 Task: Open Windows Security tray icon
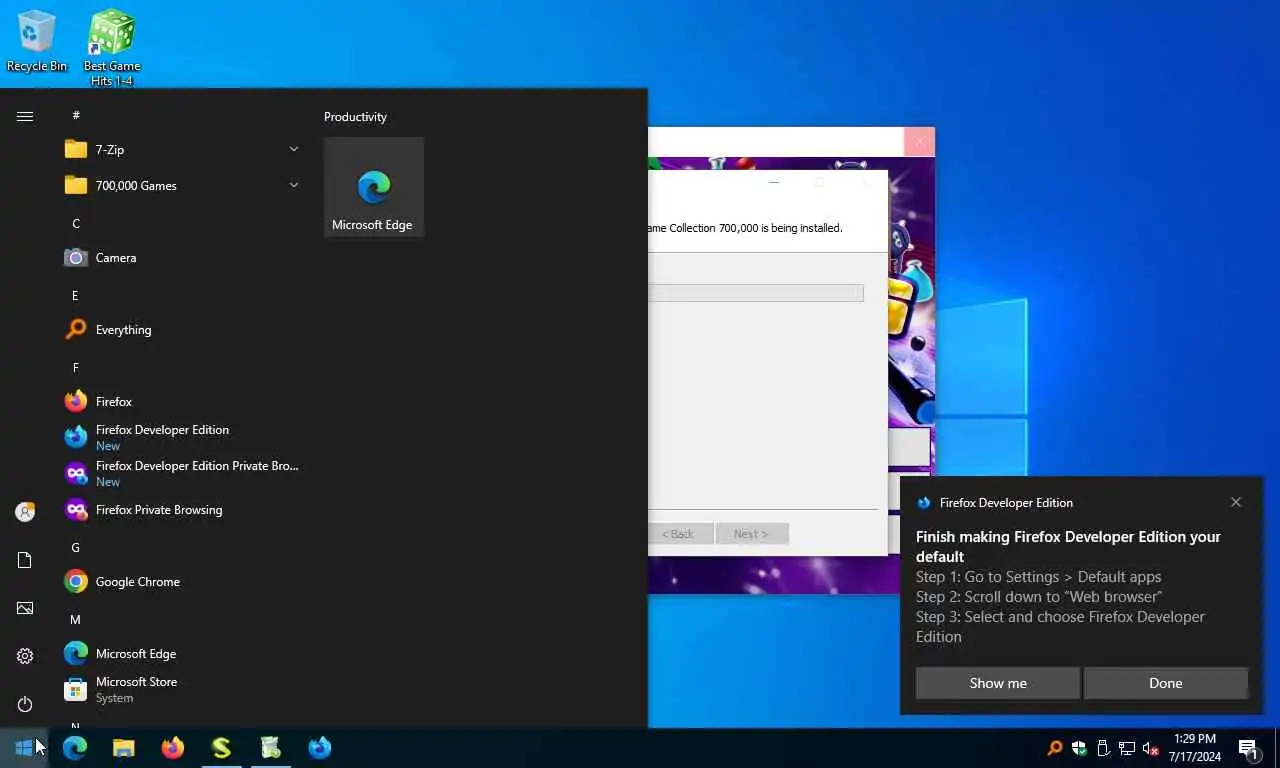pyautogui.click(x=1079, y=748)
